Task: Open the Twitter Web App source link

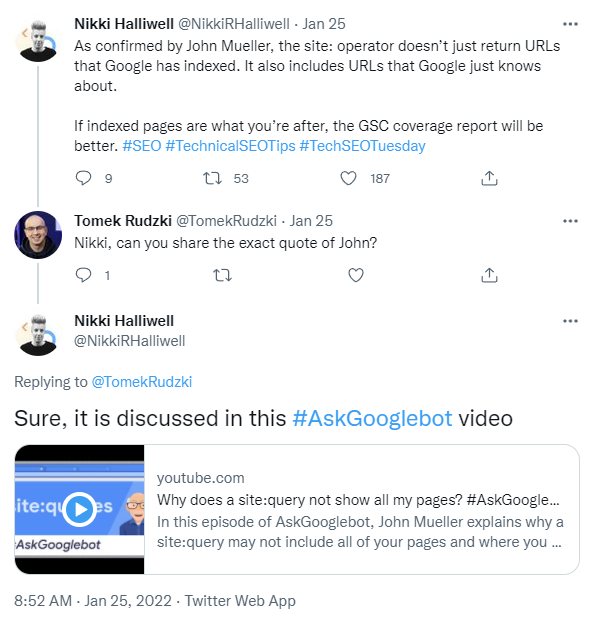Action: tap(240, 601)
